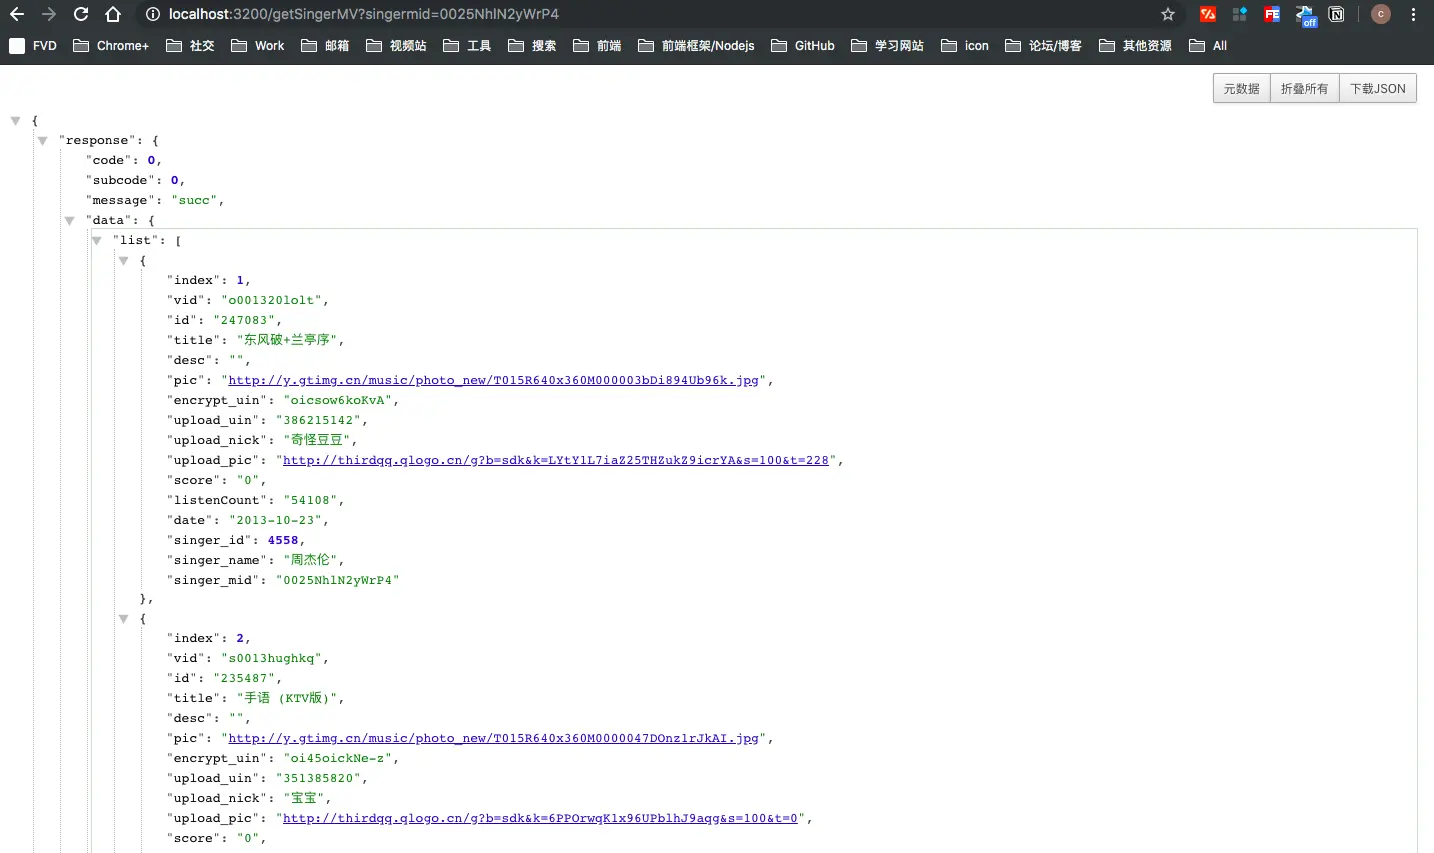Open the Chrome+ bookmarks folder
1434x853 pixels.
pos(111,45)
